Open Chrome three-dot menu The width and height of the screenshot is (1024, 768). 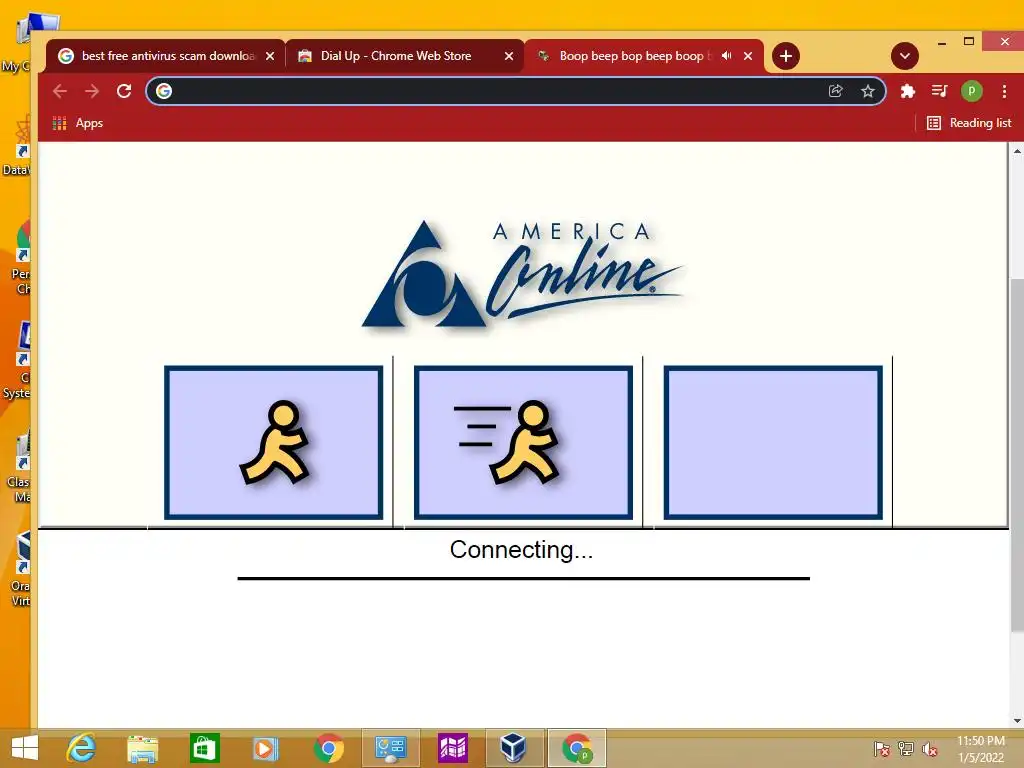[1004, 91]
